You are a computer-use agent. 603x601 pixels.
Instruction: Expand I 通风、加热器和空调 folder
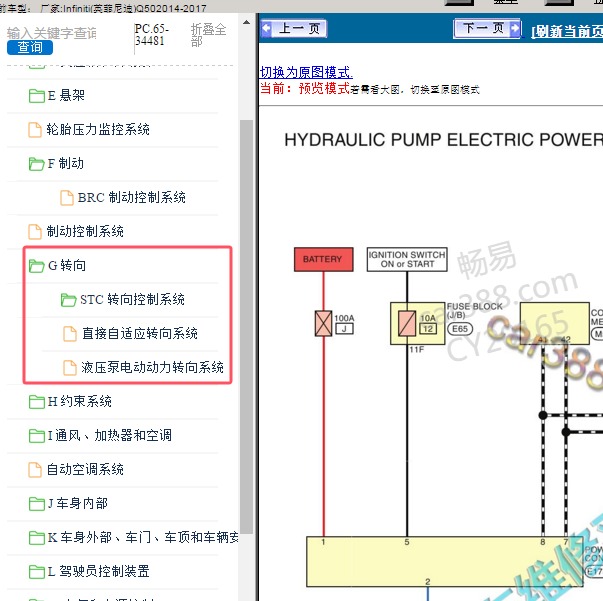coord(112,435)
